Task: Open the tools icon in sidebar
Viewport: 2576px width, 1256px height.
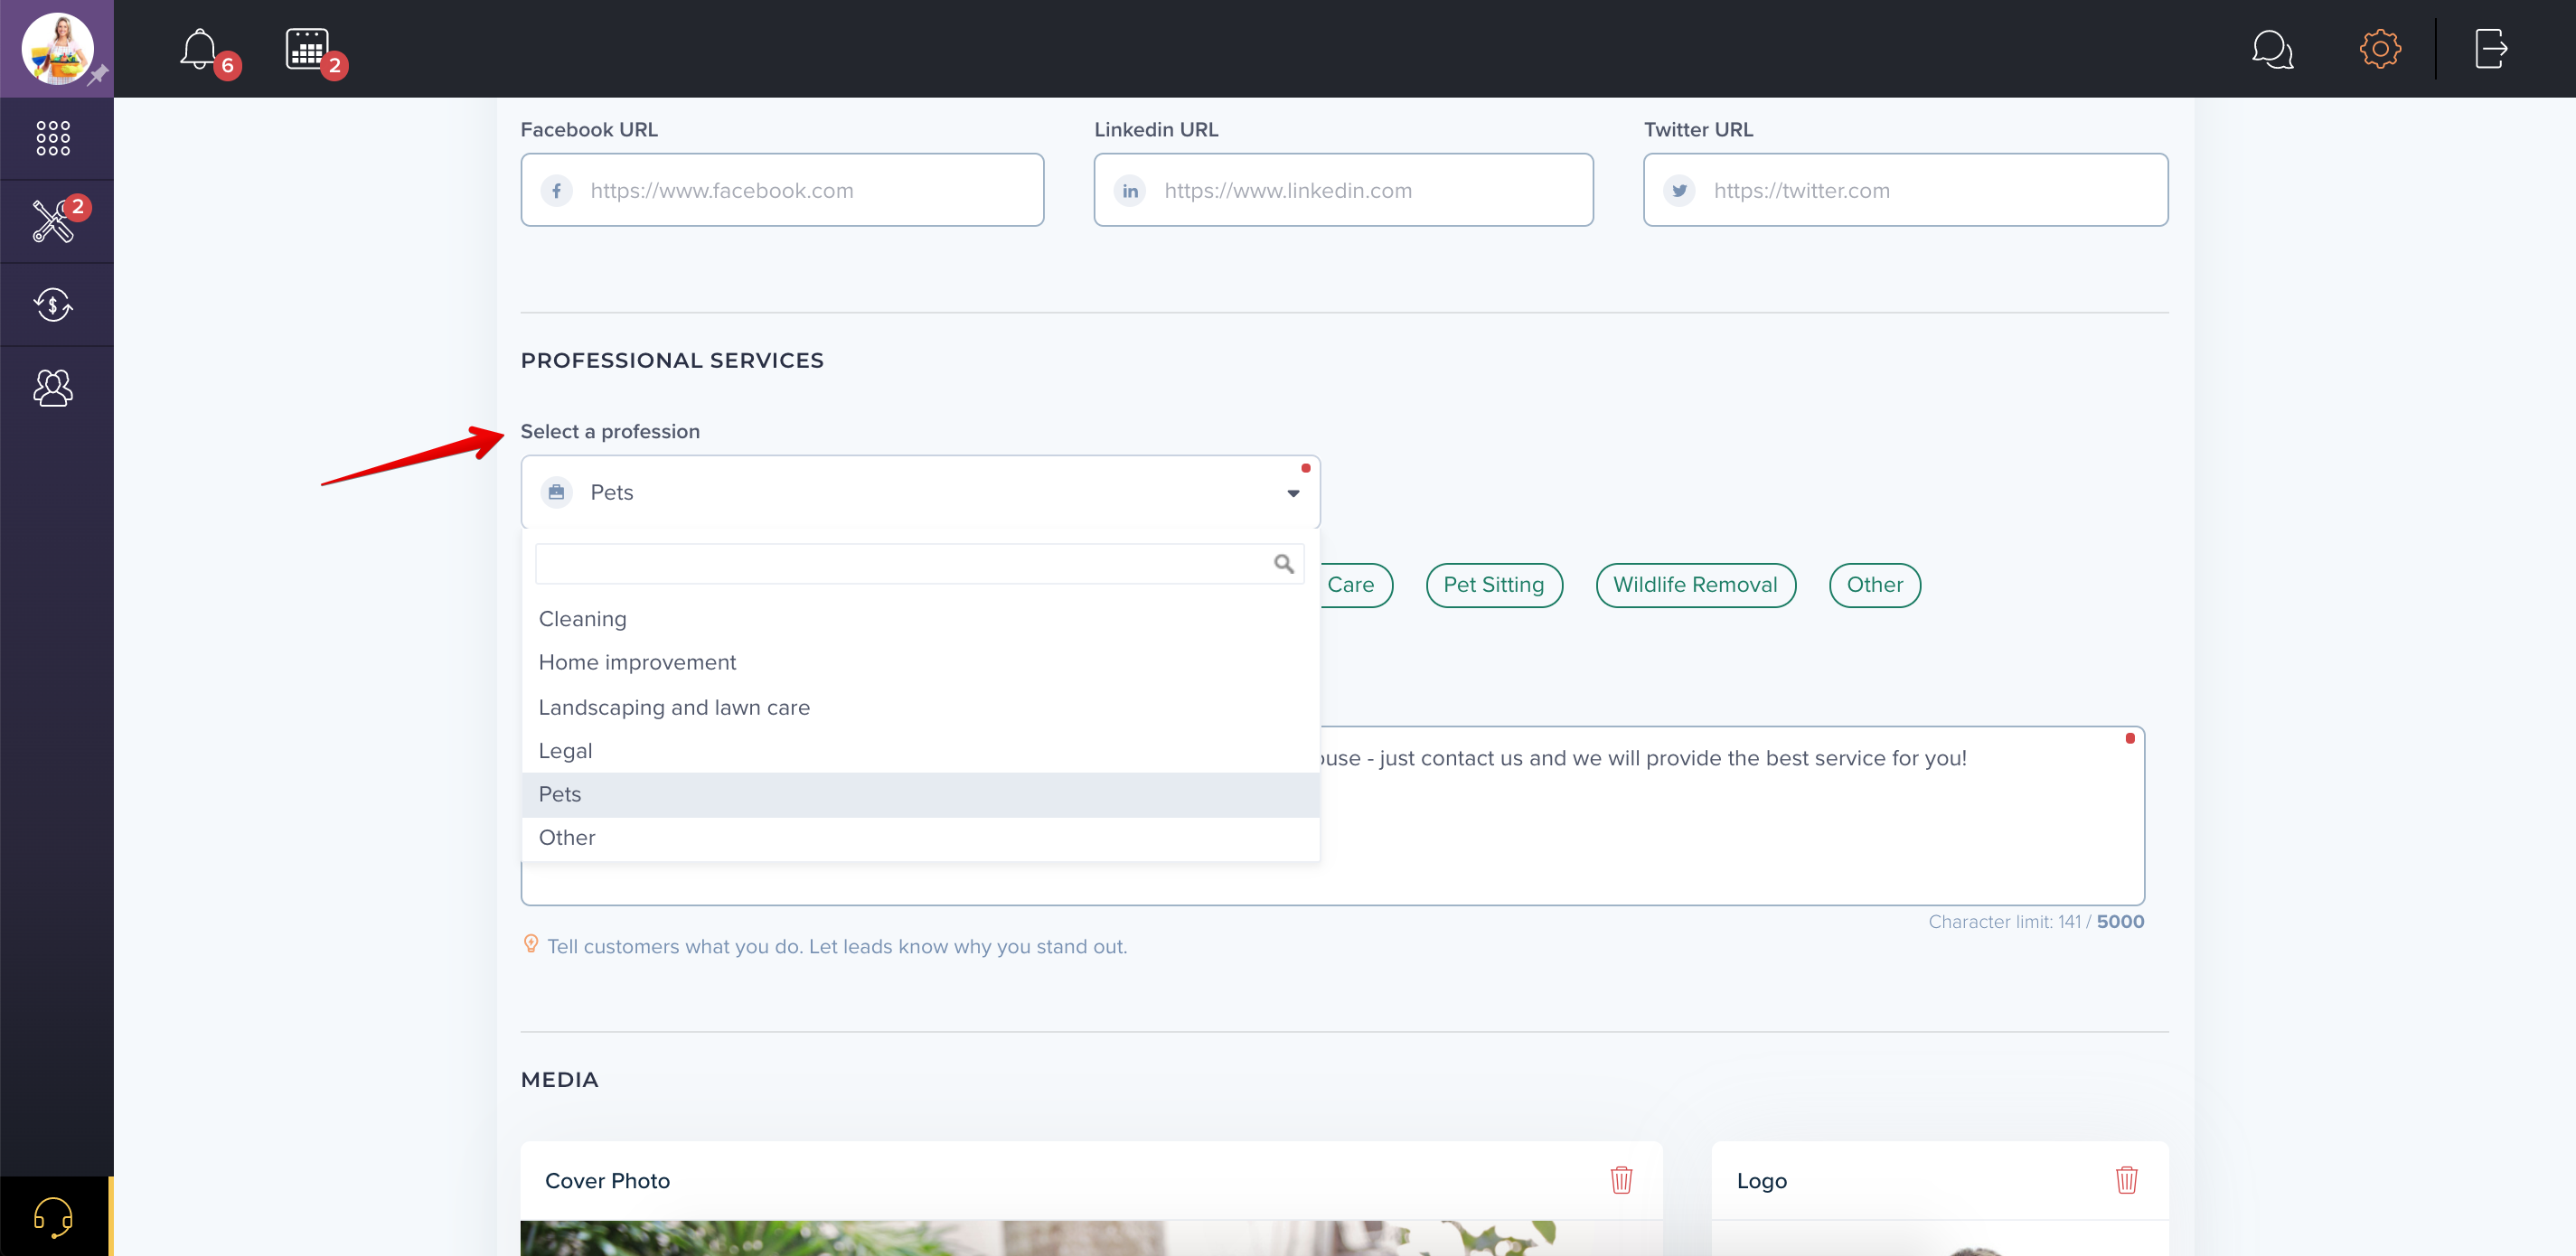Action: click(53, 221)
